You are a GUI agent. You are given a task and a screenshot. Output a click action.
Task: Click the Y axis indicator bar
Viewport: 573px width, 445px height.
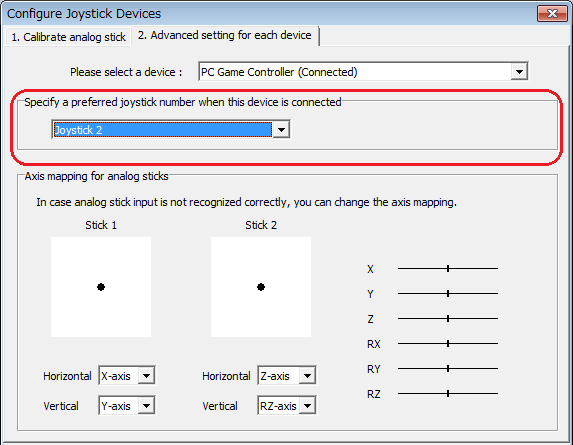448,293
